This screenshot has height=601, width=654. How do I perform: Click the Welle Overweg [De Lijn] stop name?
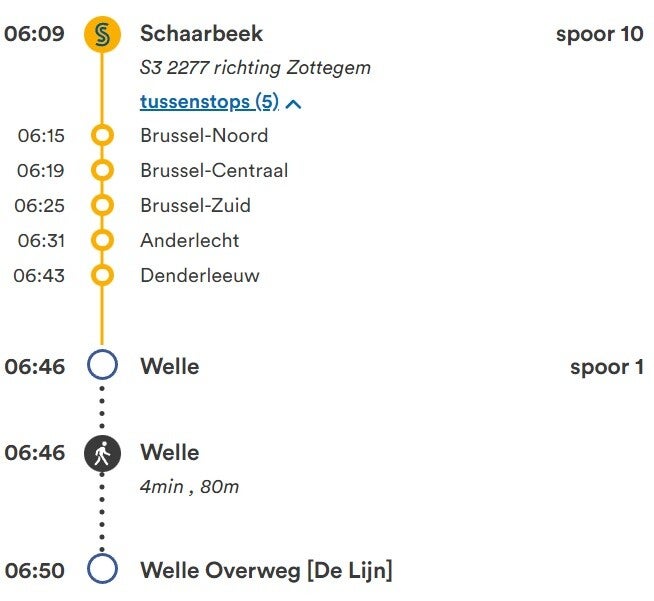tap(266, 571)
